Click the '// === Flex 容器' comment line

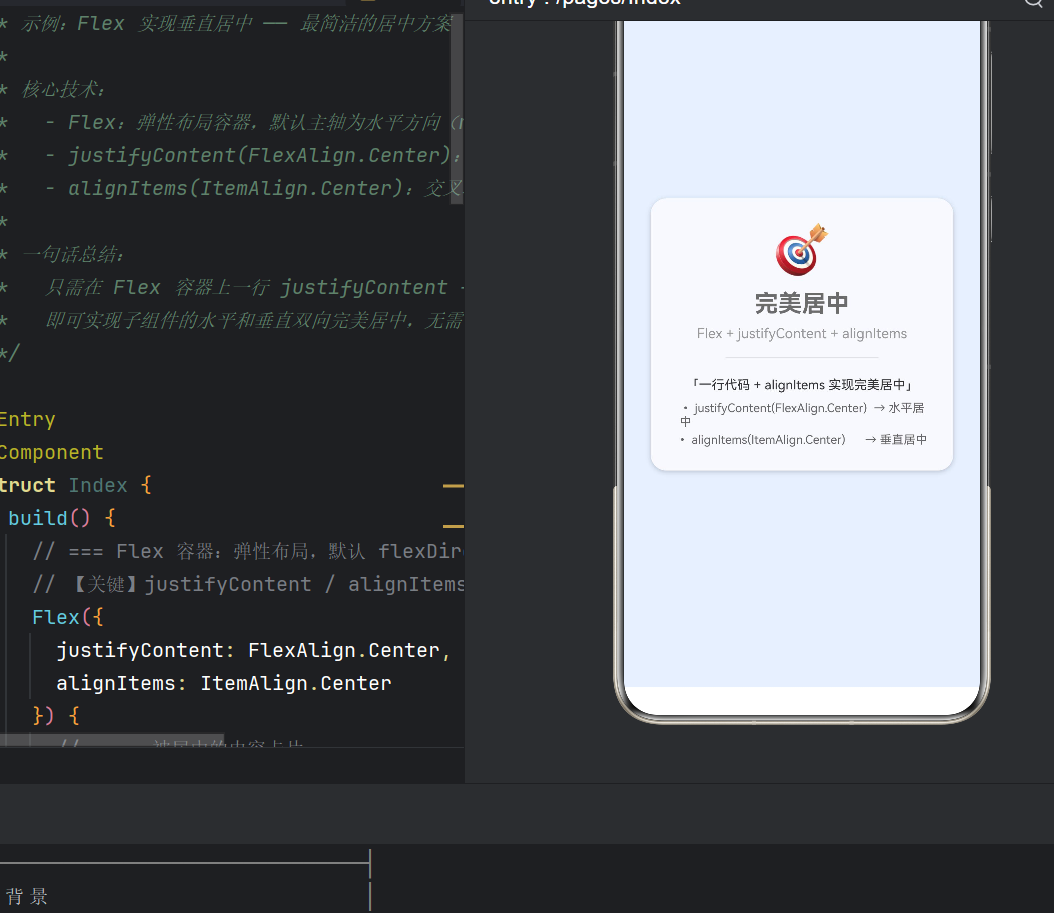pyautogui.click(x=248, y=551)
